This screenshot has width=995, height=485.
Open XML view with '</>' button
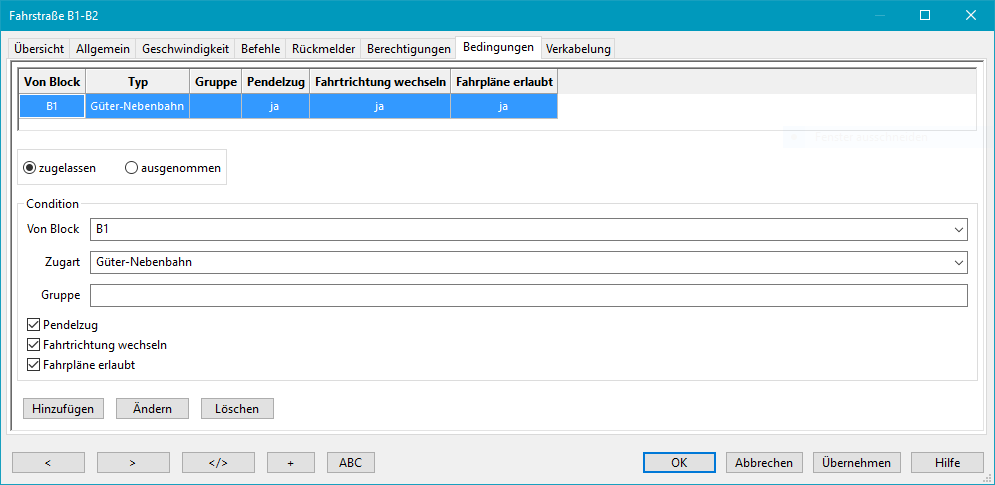pyautogui.click(x=218, y=462)
